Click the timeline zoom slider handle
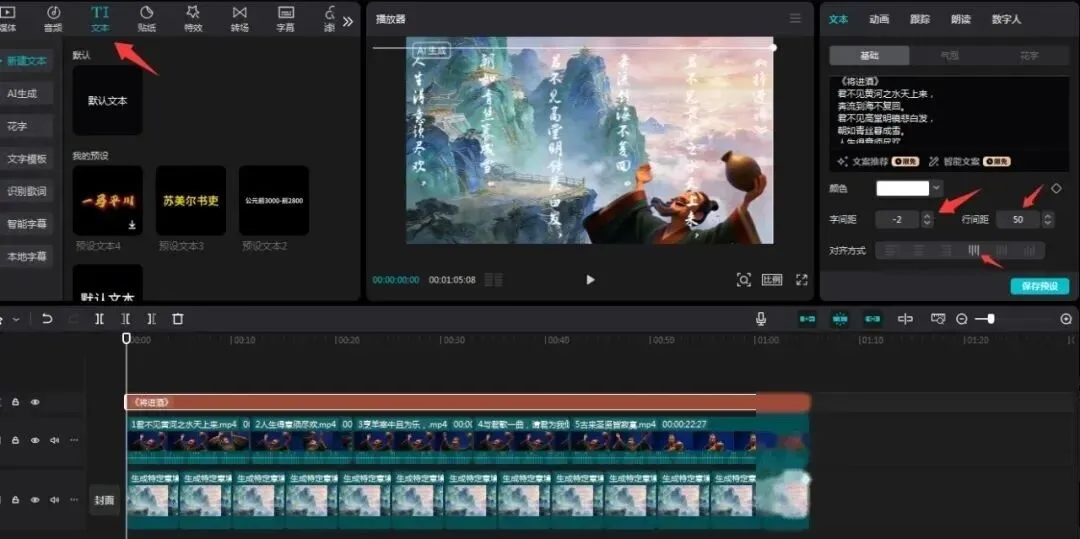Screen dimensions: 1080x539 pyautogui.click(x=990, y=319)
